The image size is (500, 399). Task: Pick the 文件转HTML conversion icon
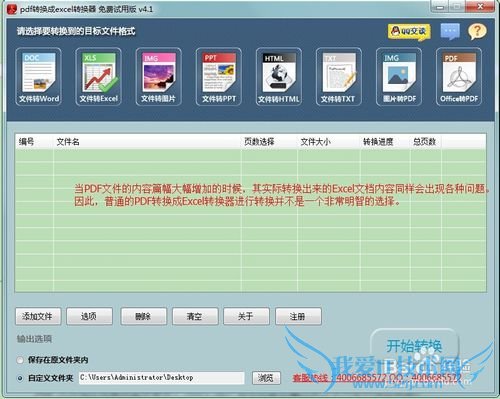tap(279, 77)
